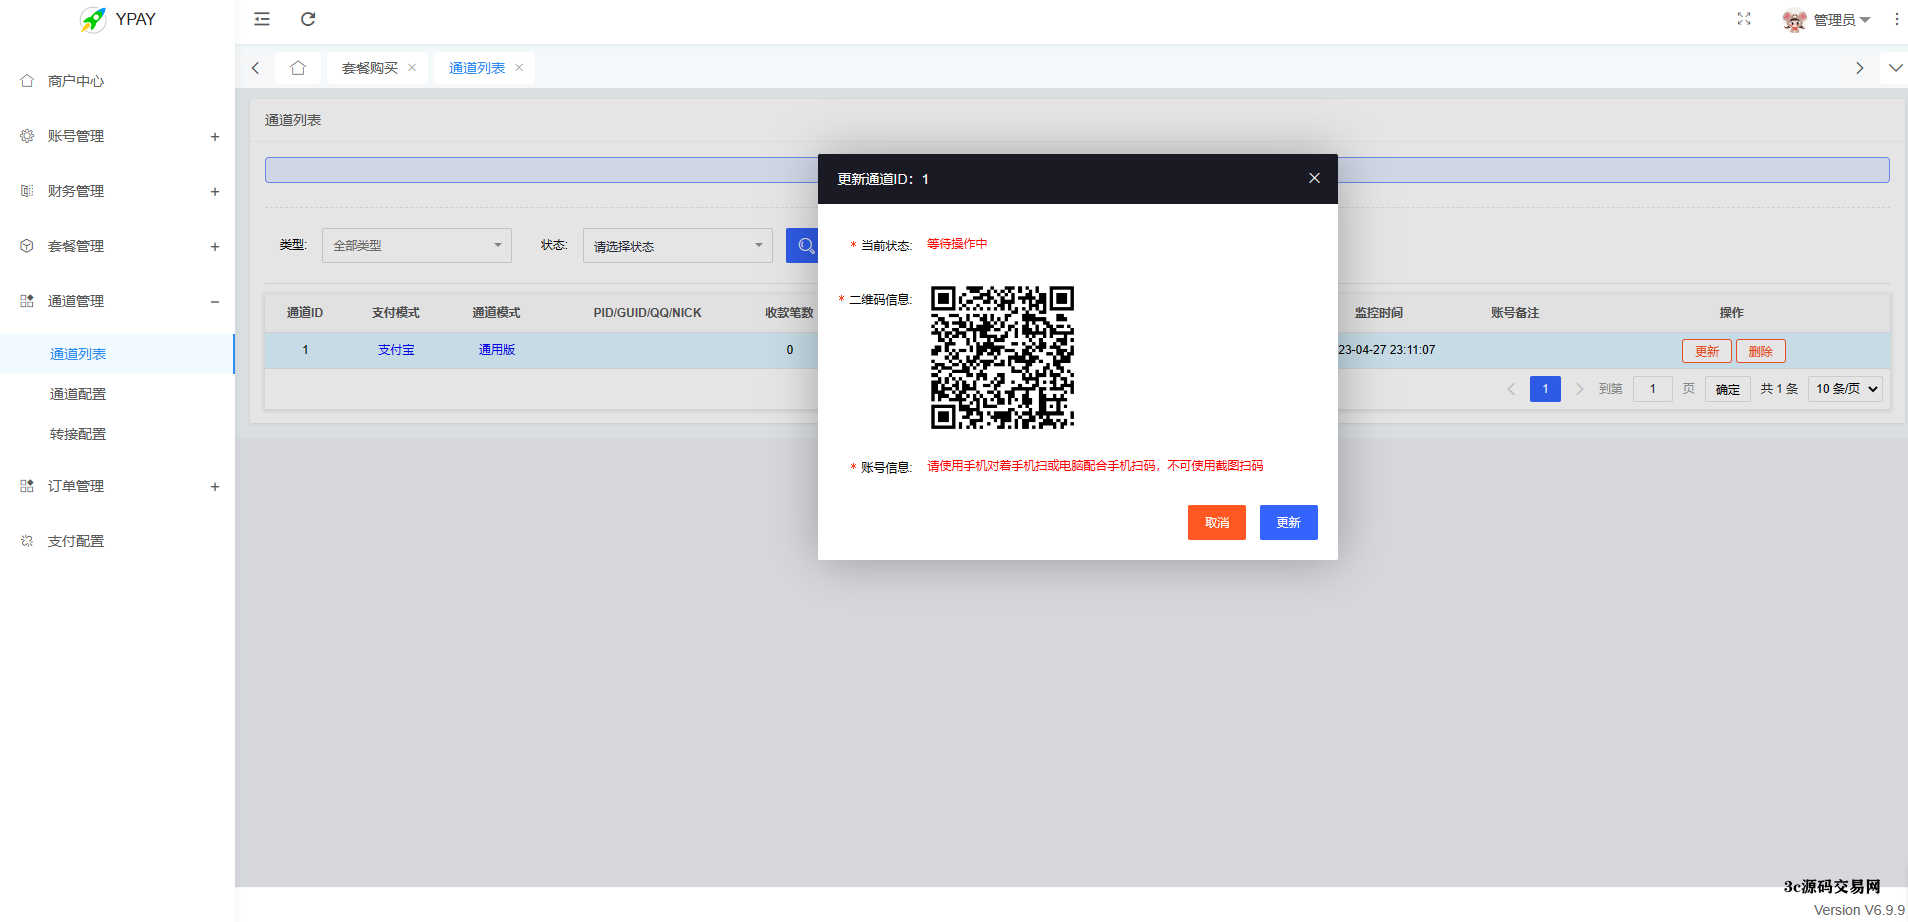Click 确定 pagination confirm button
Viewport: 1908px width, 922px height.
pyautogui.click(x=1727, y=389)
